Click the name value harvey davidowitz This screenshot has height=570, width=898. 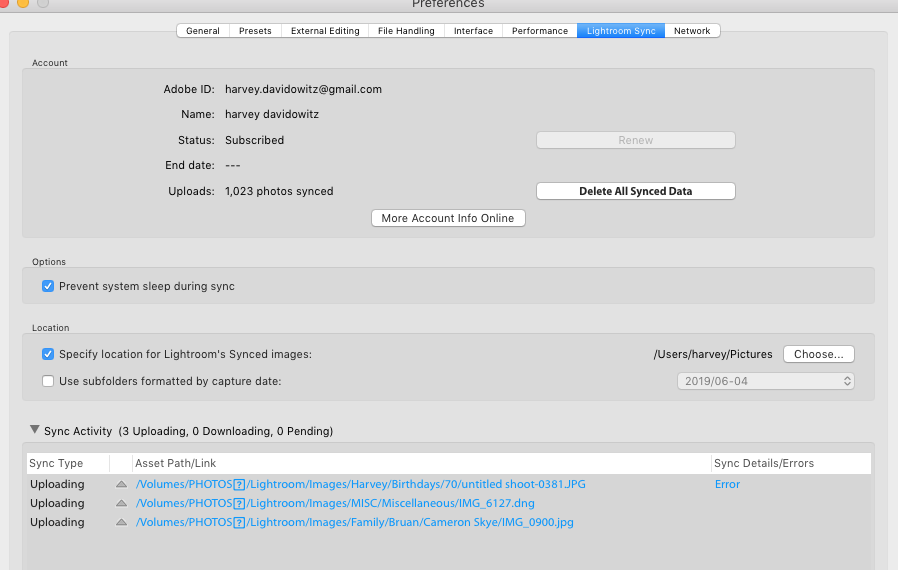pyautogui.click(x=272, y=115)
